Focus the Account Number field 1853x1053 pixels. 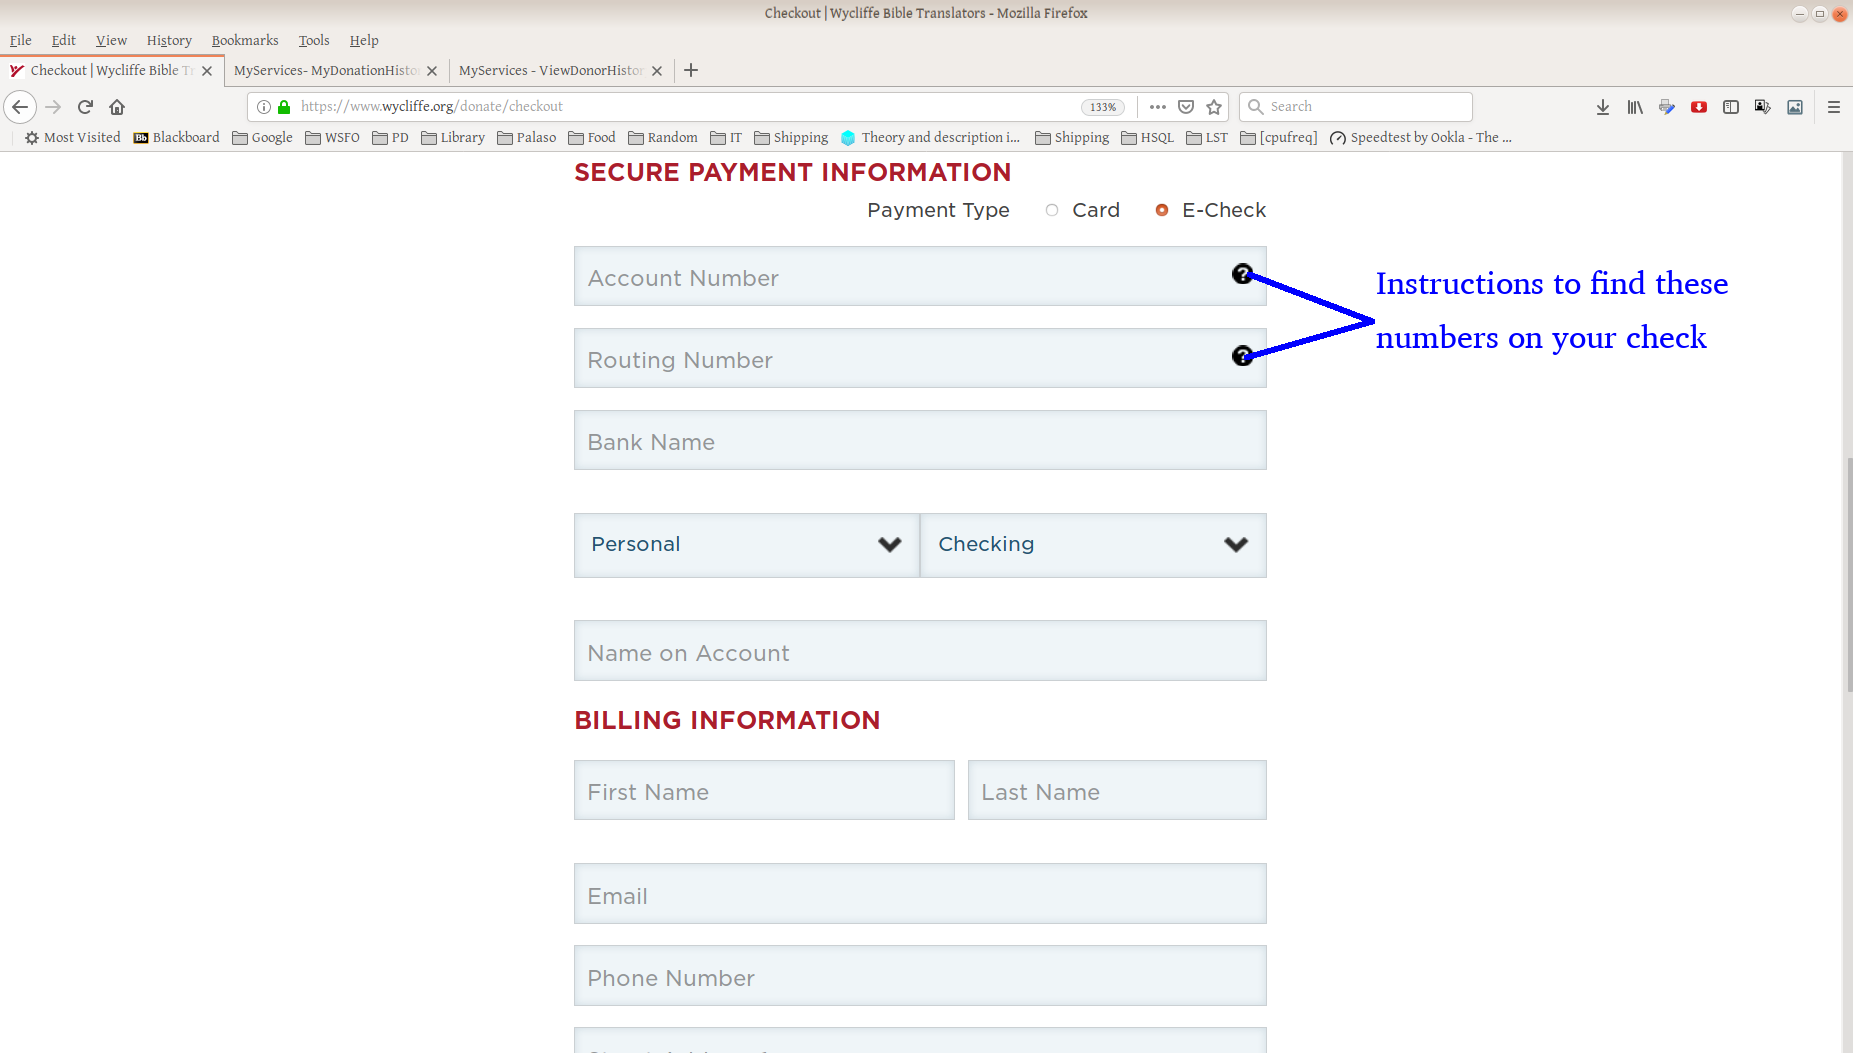click(x=920, y=276)
